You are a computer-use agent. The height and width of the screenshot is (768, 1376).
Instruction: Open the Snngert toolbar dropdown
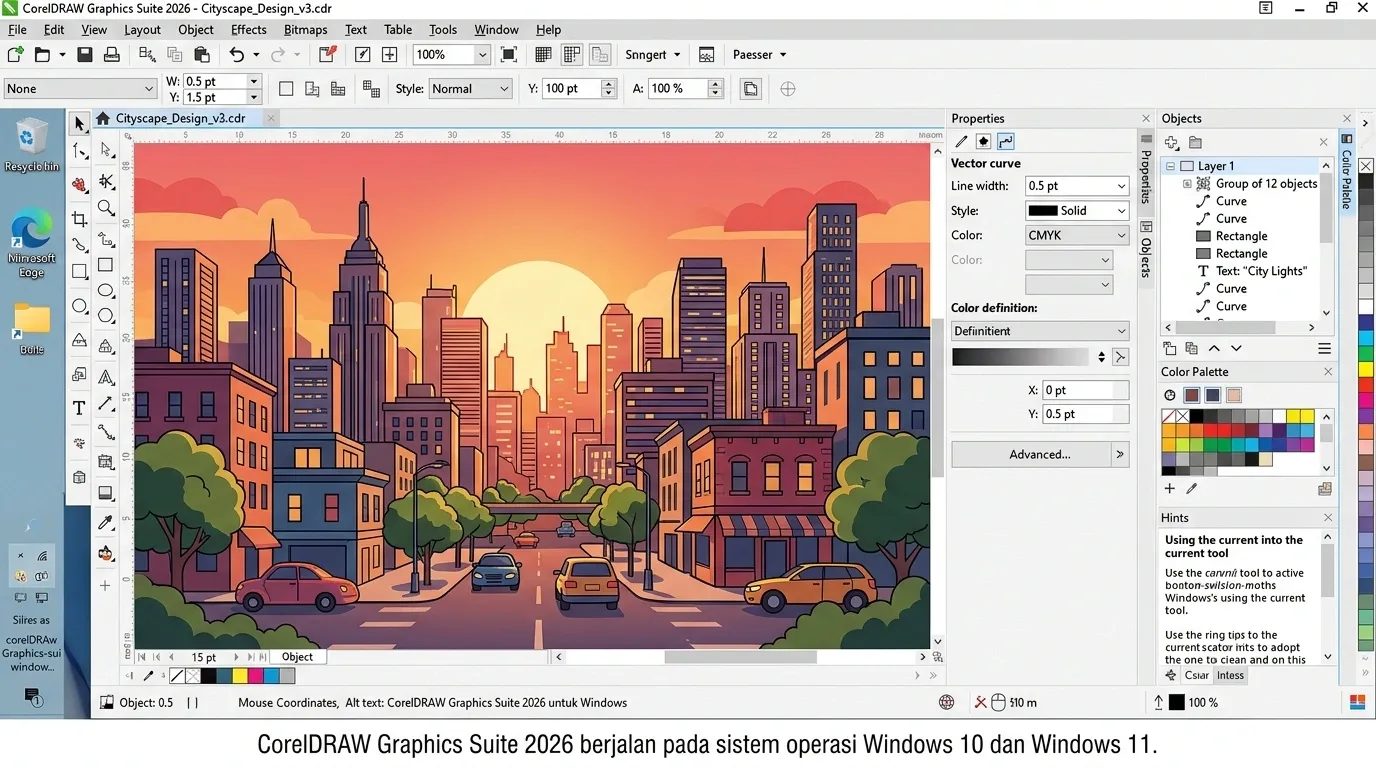tap(653, 55)
